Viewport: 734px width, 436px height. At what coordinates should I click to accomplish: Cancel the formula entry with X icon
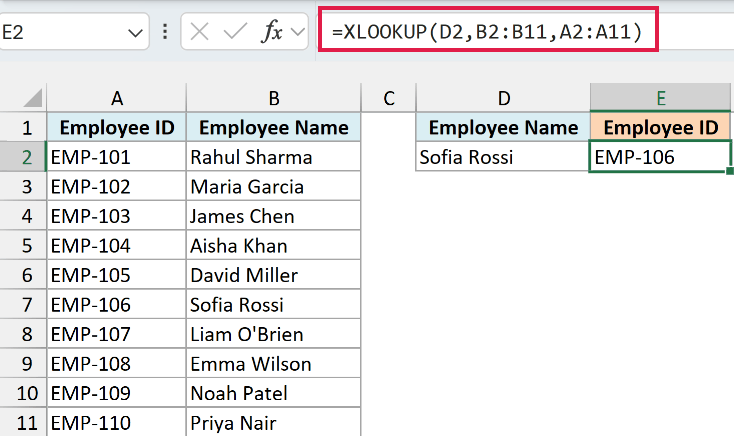(199, 32)
